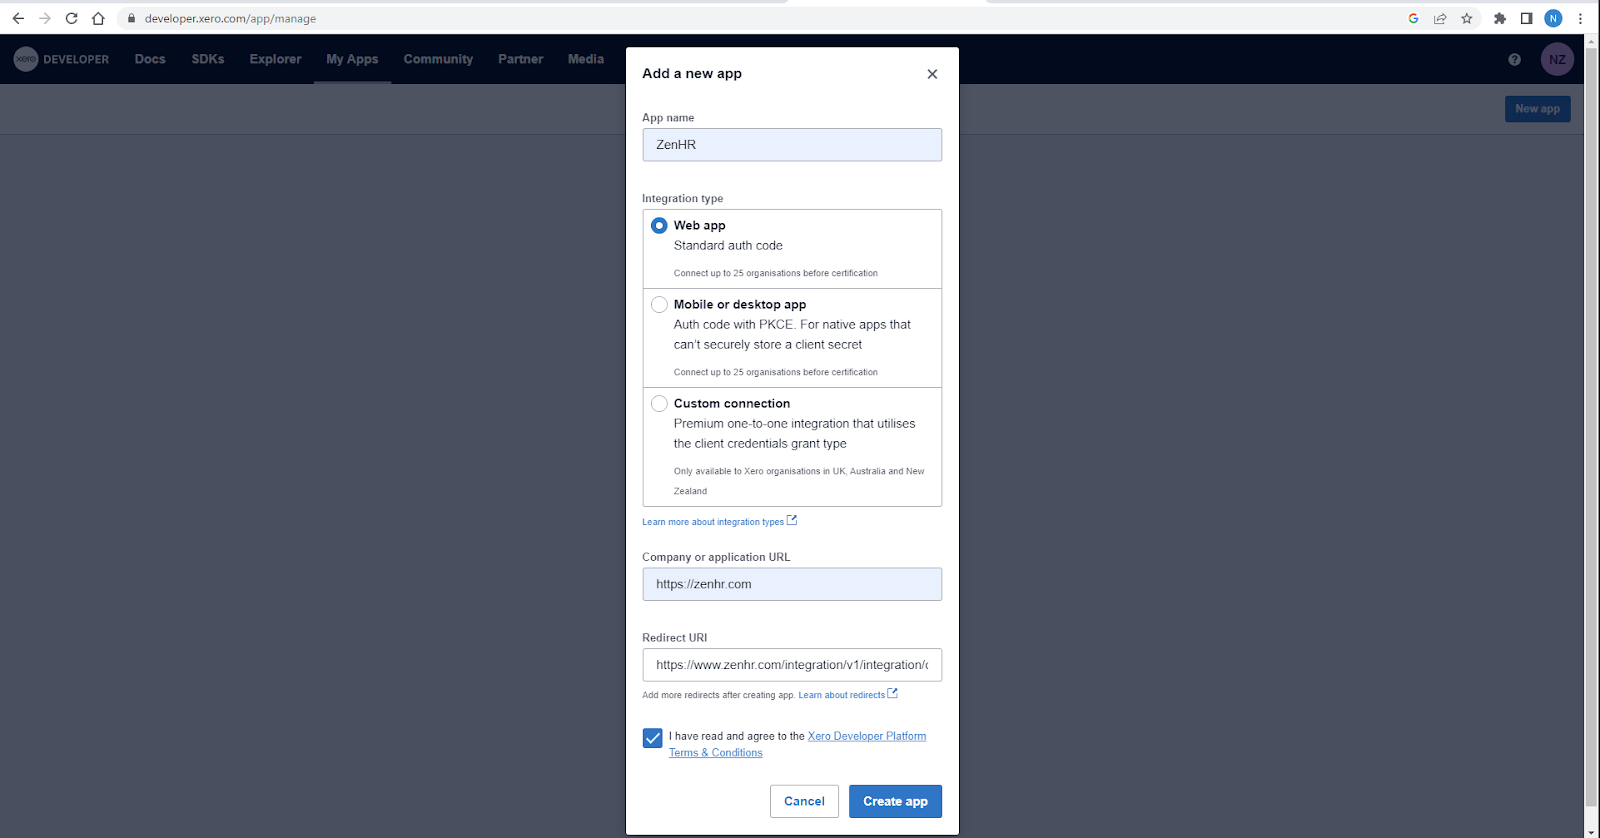Click the Create app button
This screenshot has height=838, width=1600.
pos(895,801)
